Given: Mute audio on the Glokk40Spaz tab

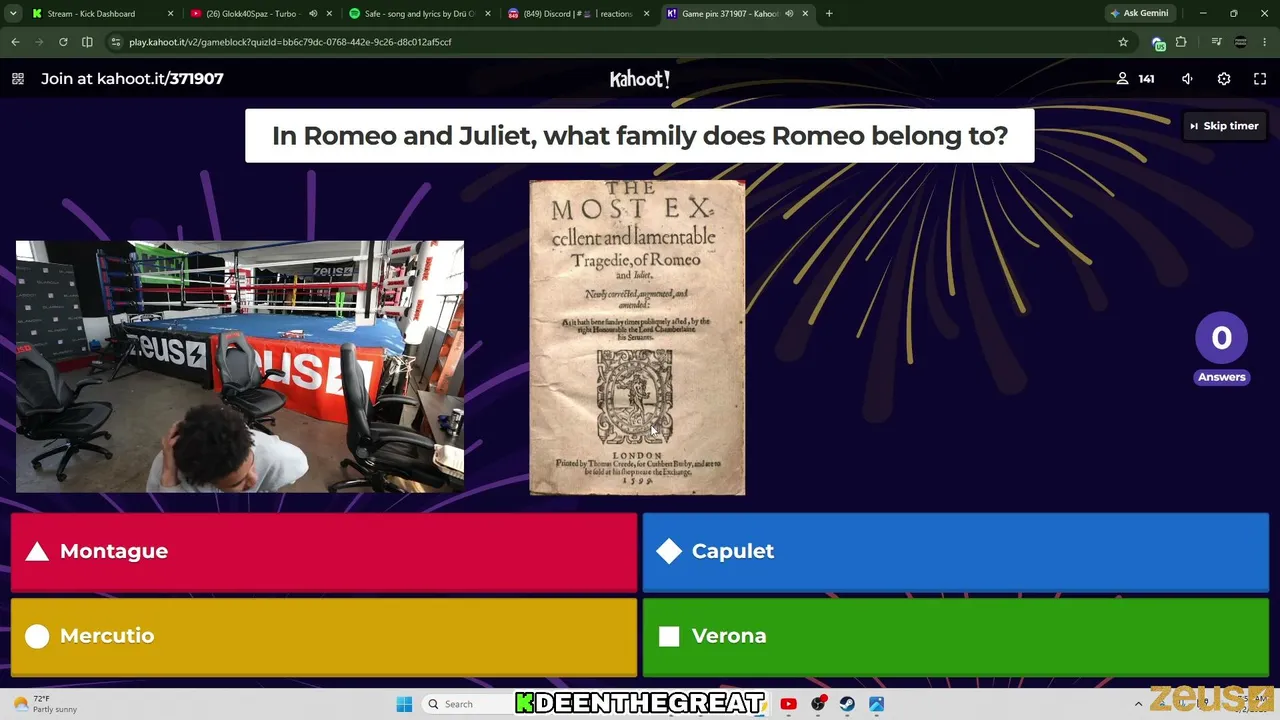Looking at the screenshot, I should click(313, 14).
